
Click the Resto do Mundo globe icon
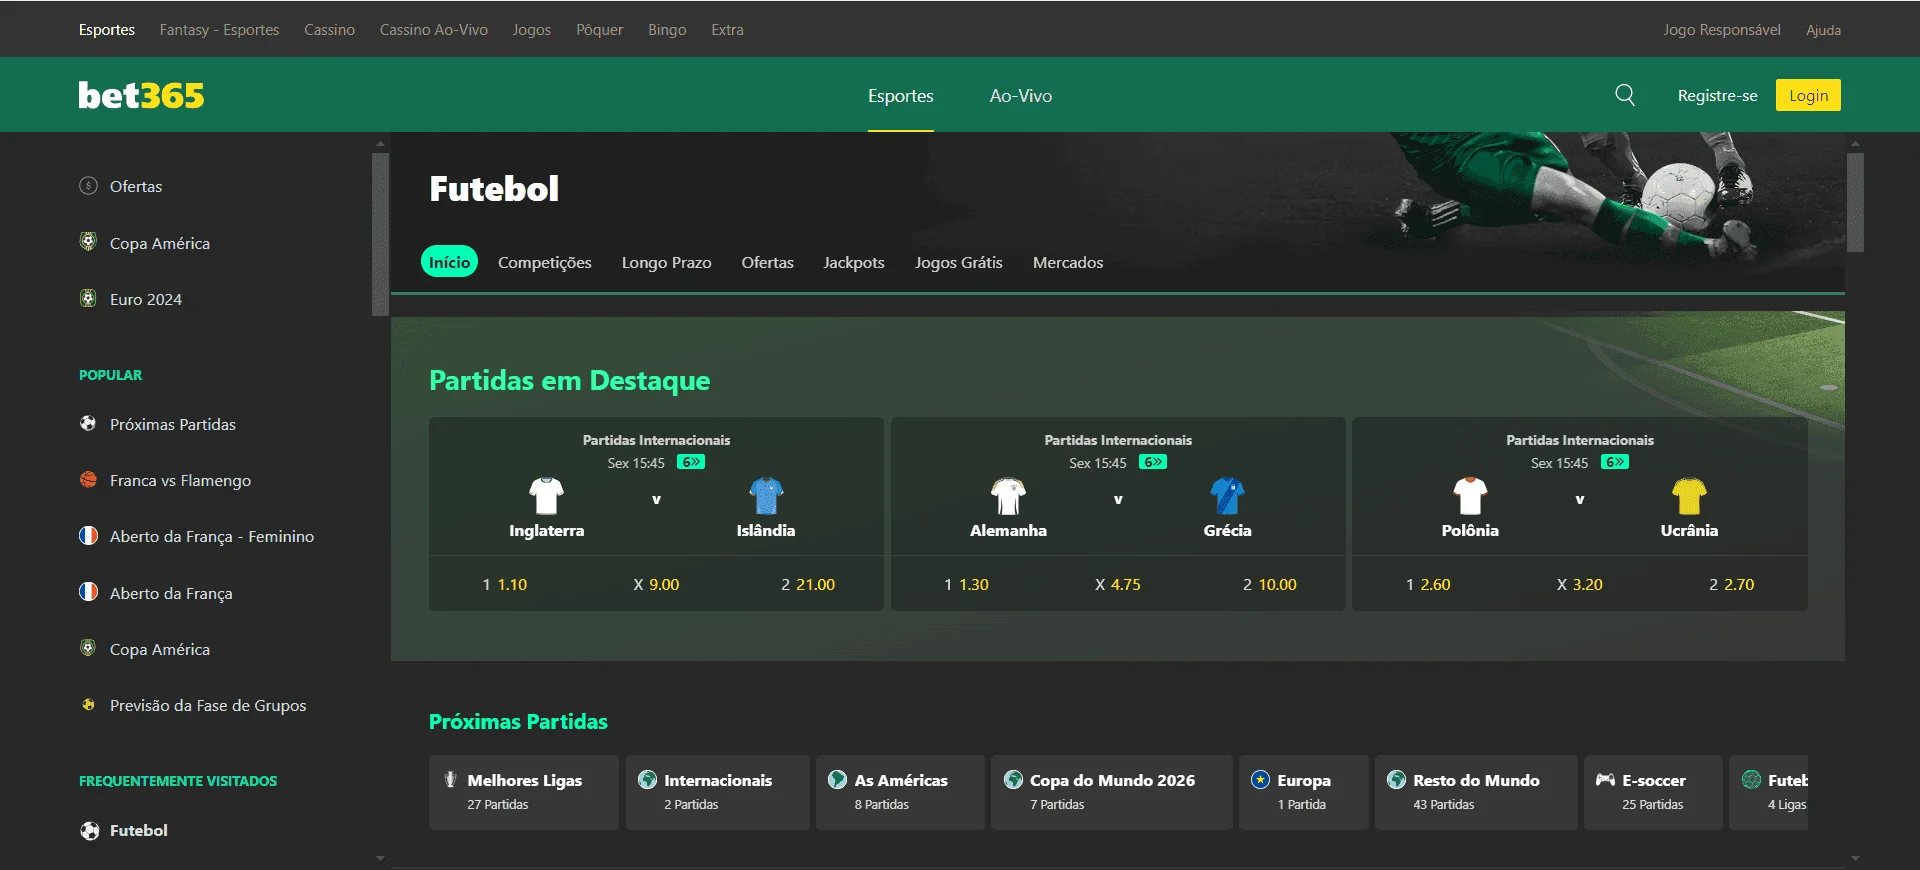pyautogui.click(x=1396, y=779)
